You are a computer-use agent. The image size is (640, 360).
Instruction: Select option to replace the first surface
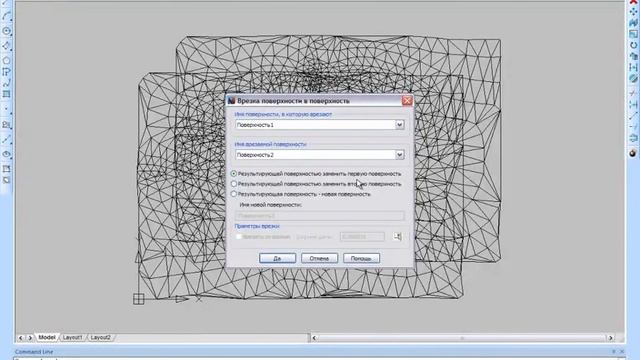coord(234,174)
